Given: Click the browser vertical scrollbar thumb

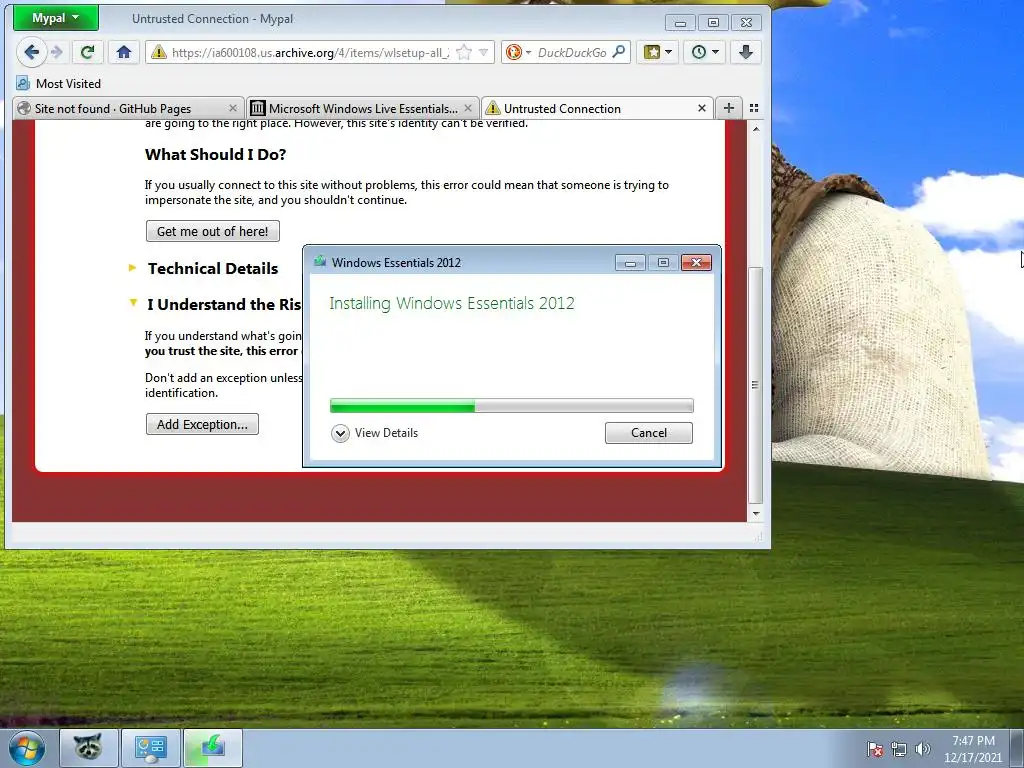Looking at the screenshot, I should (756, 385).
